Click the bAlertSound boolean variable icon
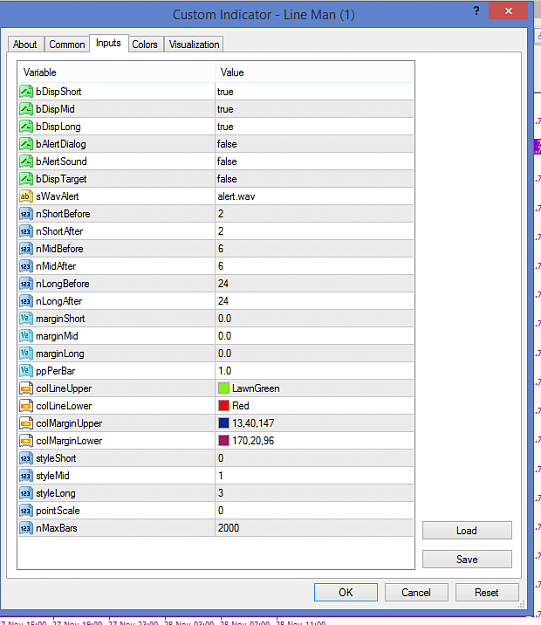541x625 pixels. coord(26,161)
